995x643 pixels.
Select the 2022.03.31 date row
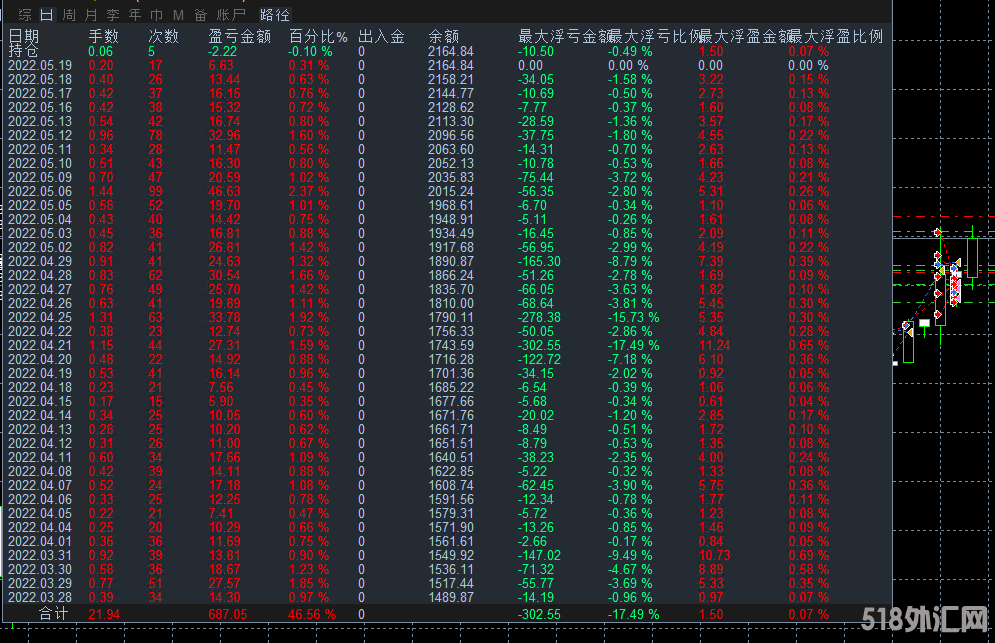pyautogui.click(x=40, y=555)
